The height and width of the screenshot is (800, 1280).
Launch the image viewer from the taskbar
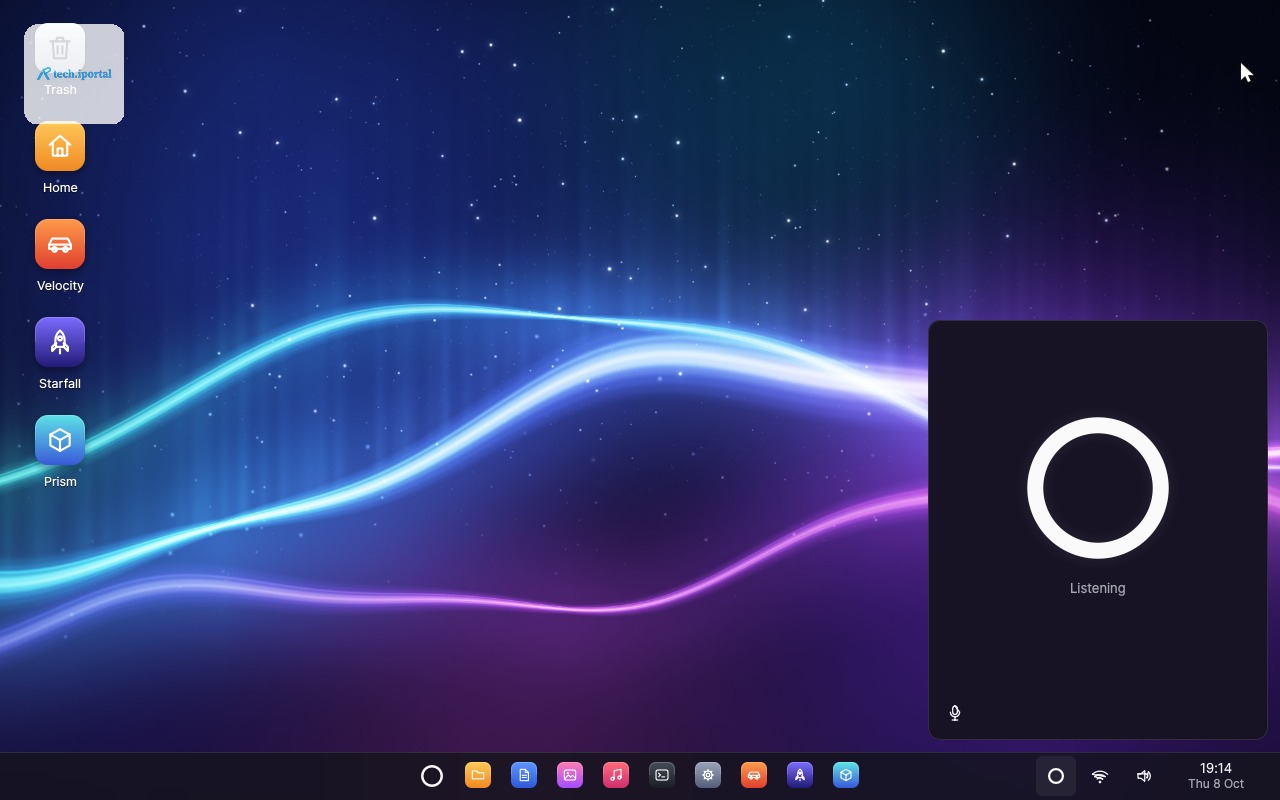[x=570, y=776]
